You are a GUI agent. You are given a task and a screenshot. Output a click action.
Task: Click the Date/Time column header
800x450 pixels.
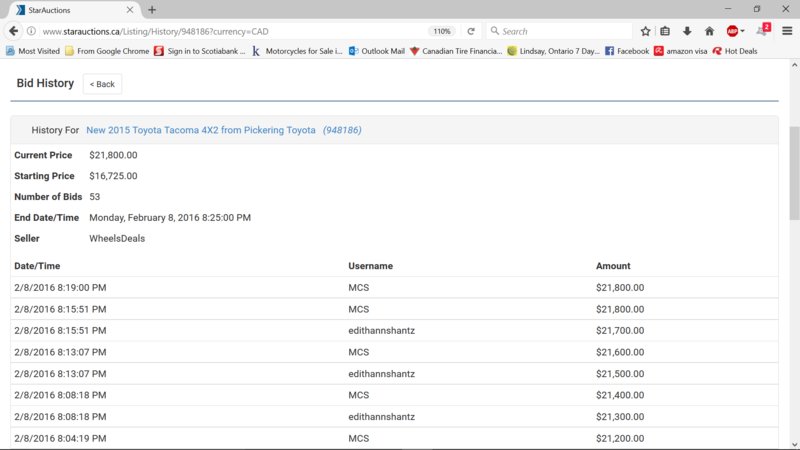[37, 266]
